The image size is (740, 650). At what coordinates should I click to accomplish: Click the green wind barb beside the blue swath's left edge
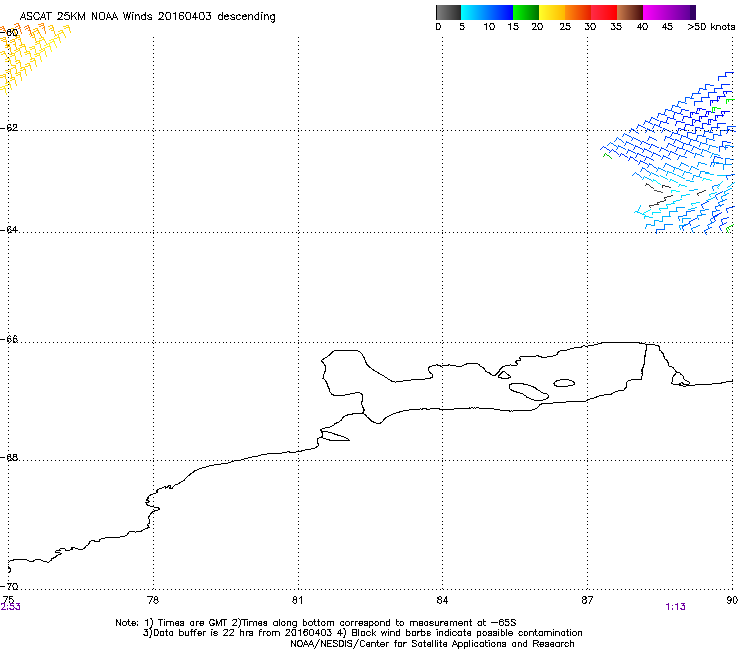pyautogui.click(x=607, y=155)
